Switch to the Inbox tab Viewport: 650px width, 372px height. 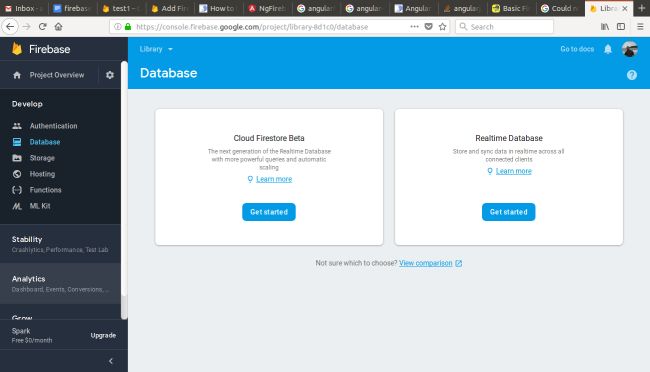tap(24, 8)
